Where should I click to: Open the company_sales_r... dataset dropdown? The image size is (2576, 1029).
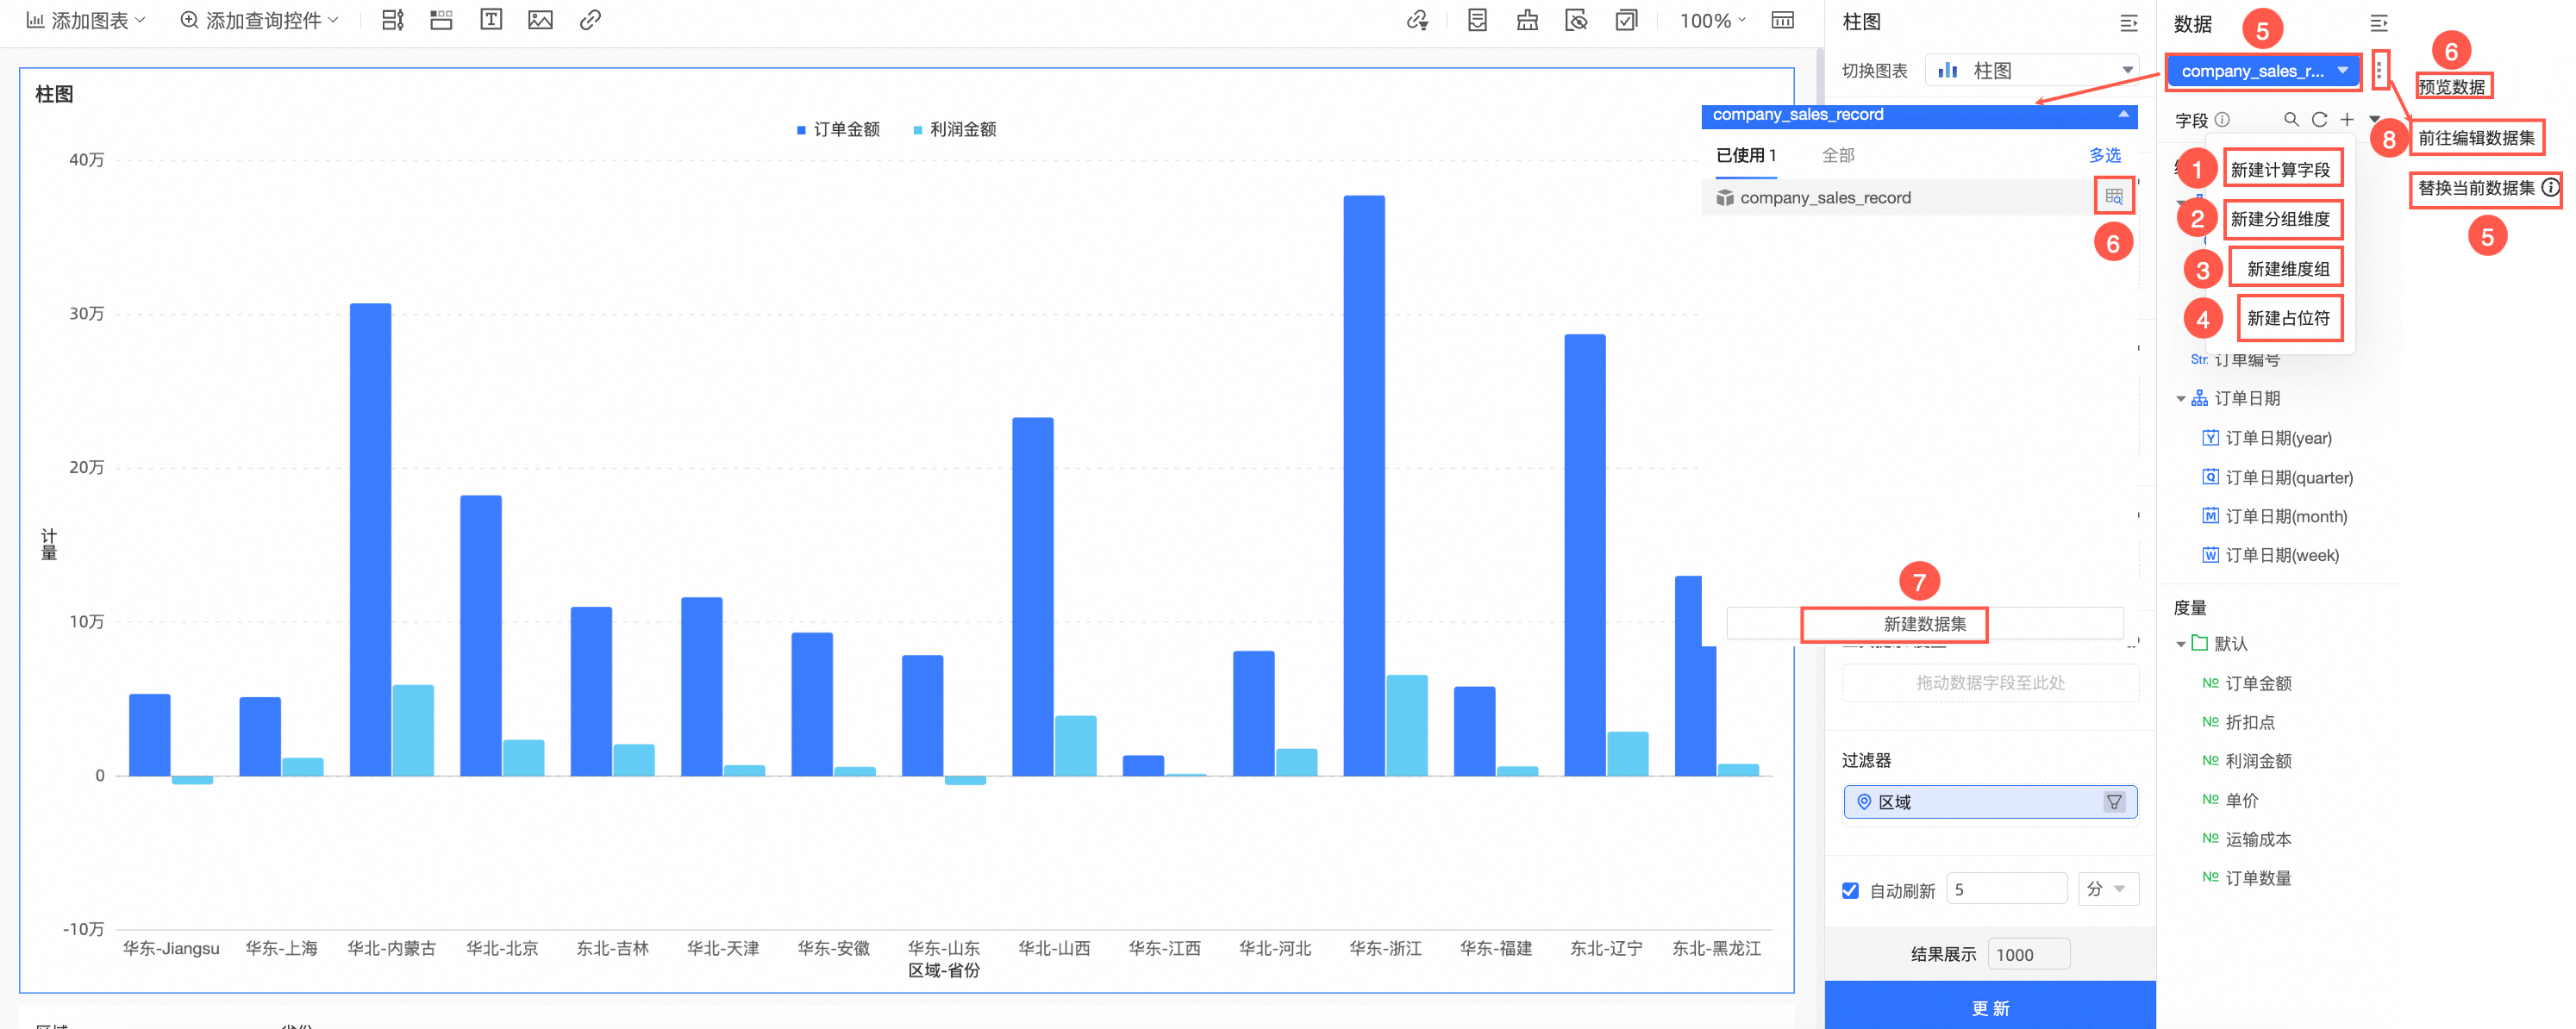pos(2263,71)
